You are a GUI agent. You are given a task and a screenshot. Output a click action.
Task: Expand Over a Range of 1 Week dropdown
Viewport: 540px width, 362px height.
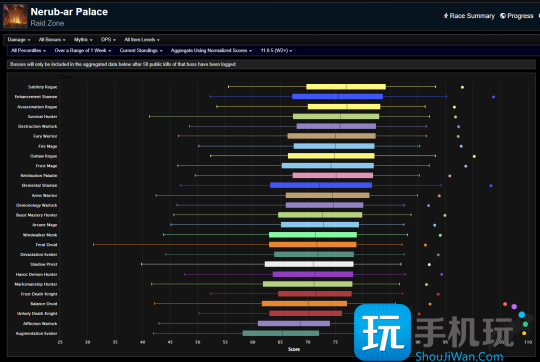click(x=83, y=50)
